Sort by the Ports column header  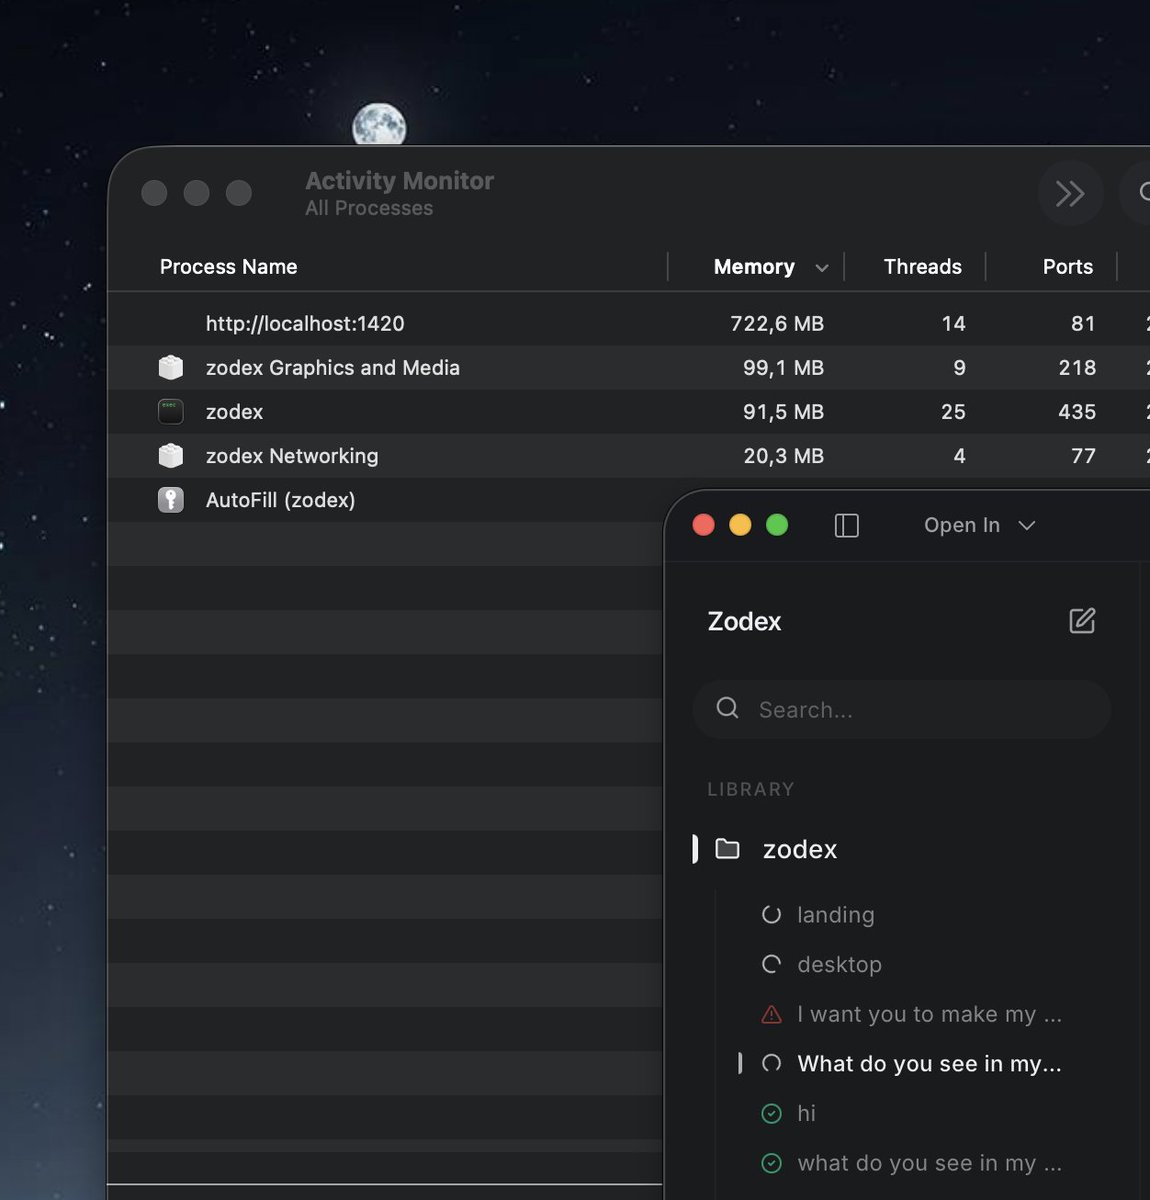(1067, 267)
